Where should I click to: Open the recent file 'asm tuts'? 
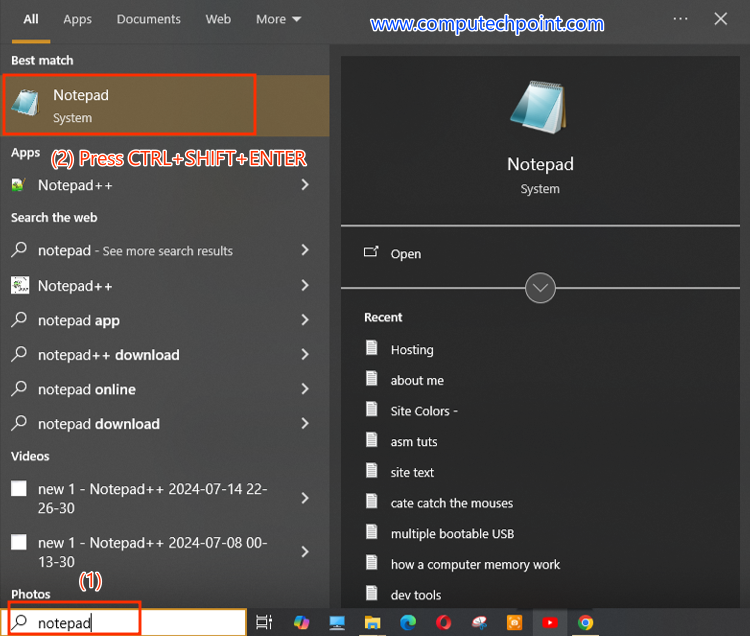[413, 442]
